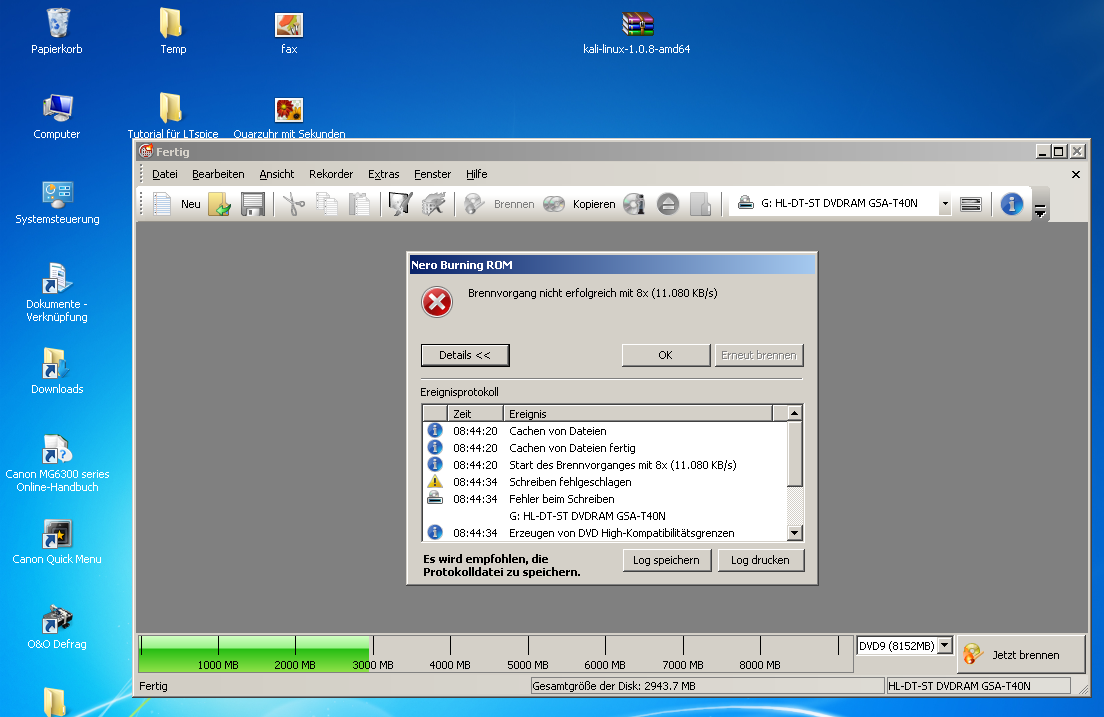Click Log speichern button

[x=667, y=560]
